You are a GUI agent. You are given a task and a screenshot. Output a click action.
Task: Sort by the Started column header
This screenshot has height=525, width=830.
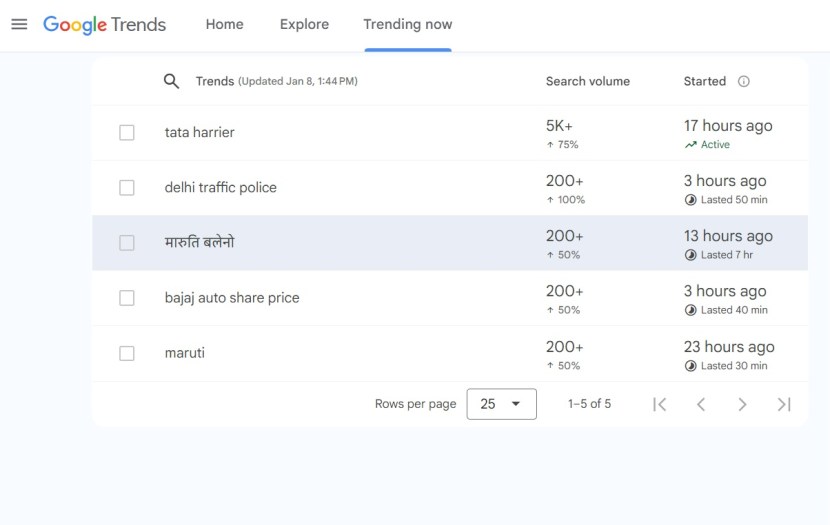pyautogui.click(x=704, y=82)
